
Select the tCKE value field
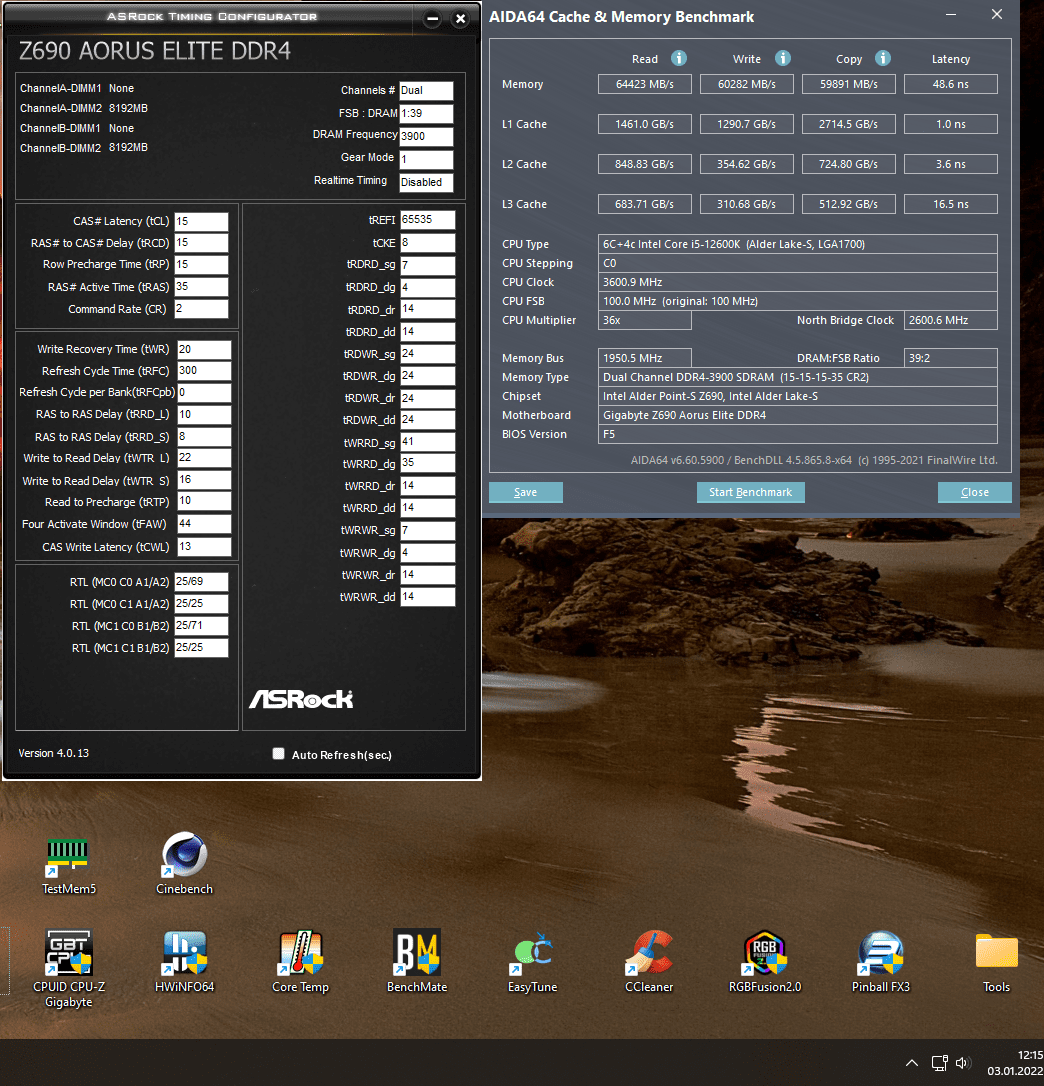427,243
